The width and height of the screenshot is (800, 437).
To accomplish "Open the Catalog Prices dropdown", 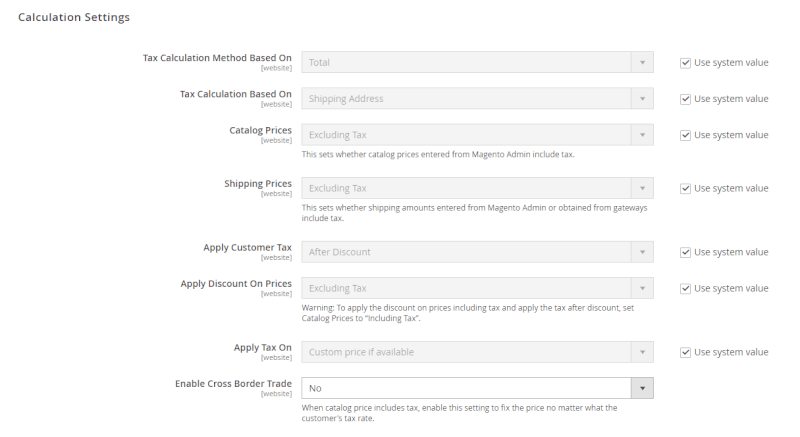I will click(477, 135).
